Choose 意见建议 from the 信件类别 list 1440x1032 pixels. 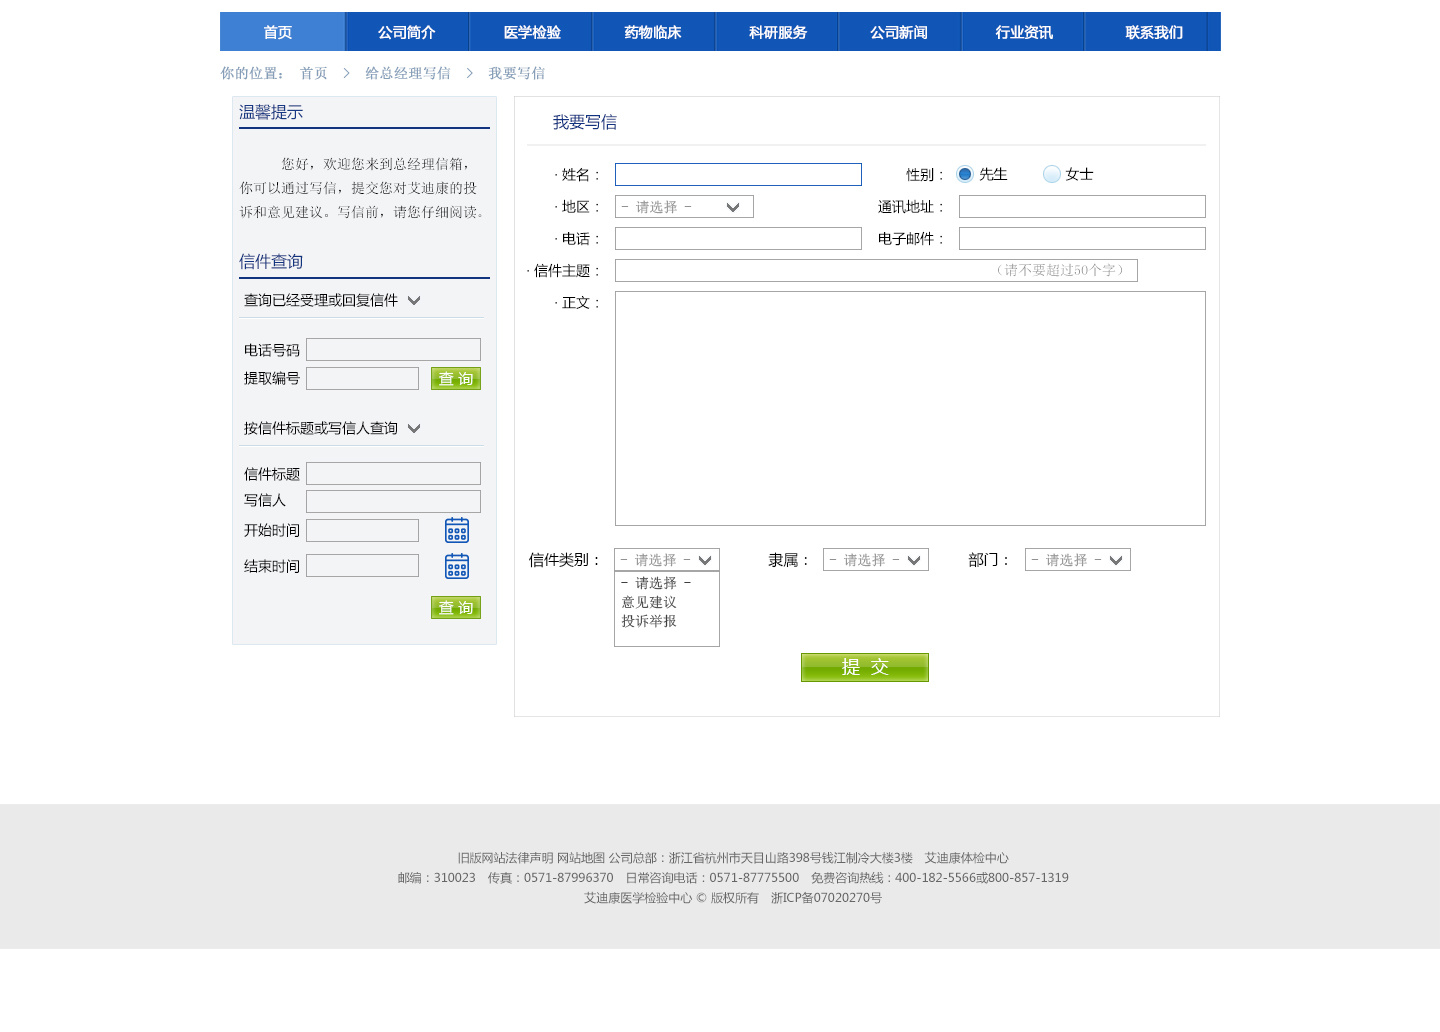coord(648,601)
